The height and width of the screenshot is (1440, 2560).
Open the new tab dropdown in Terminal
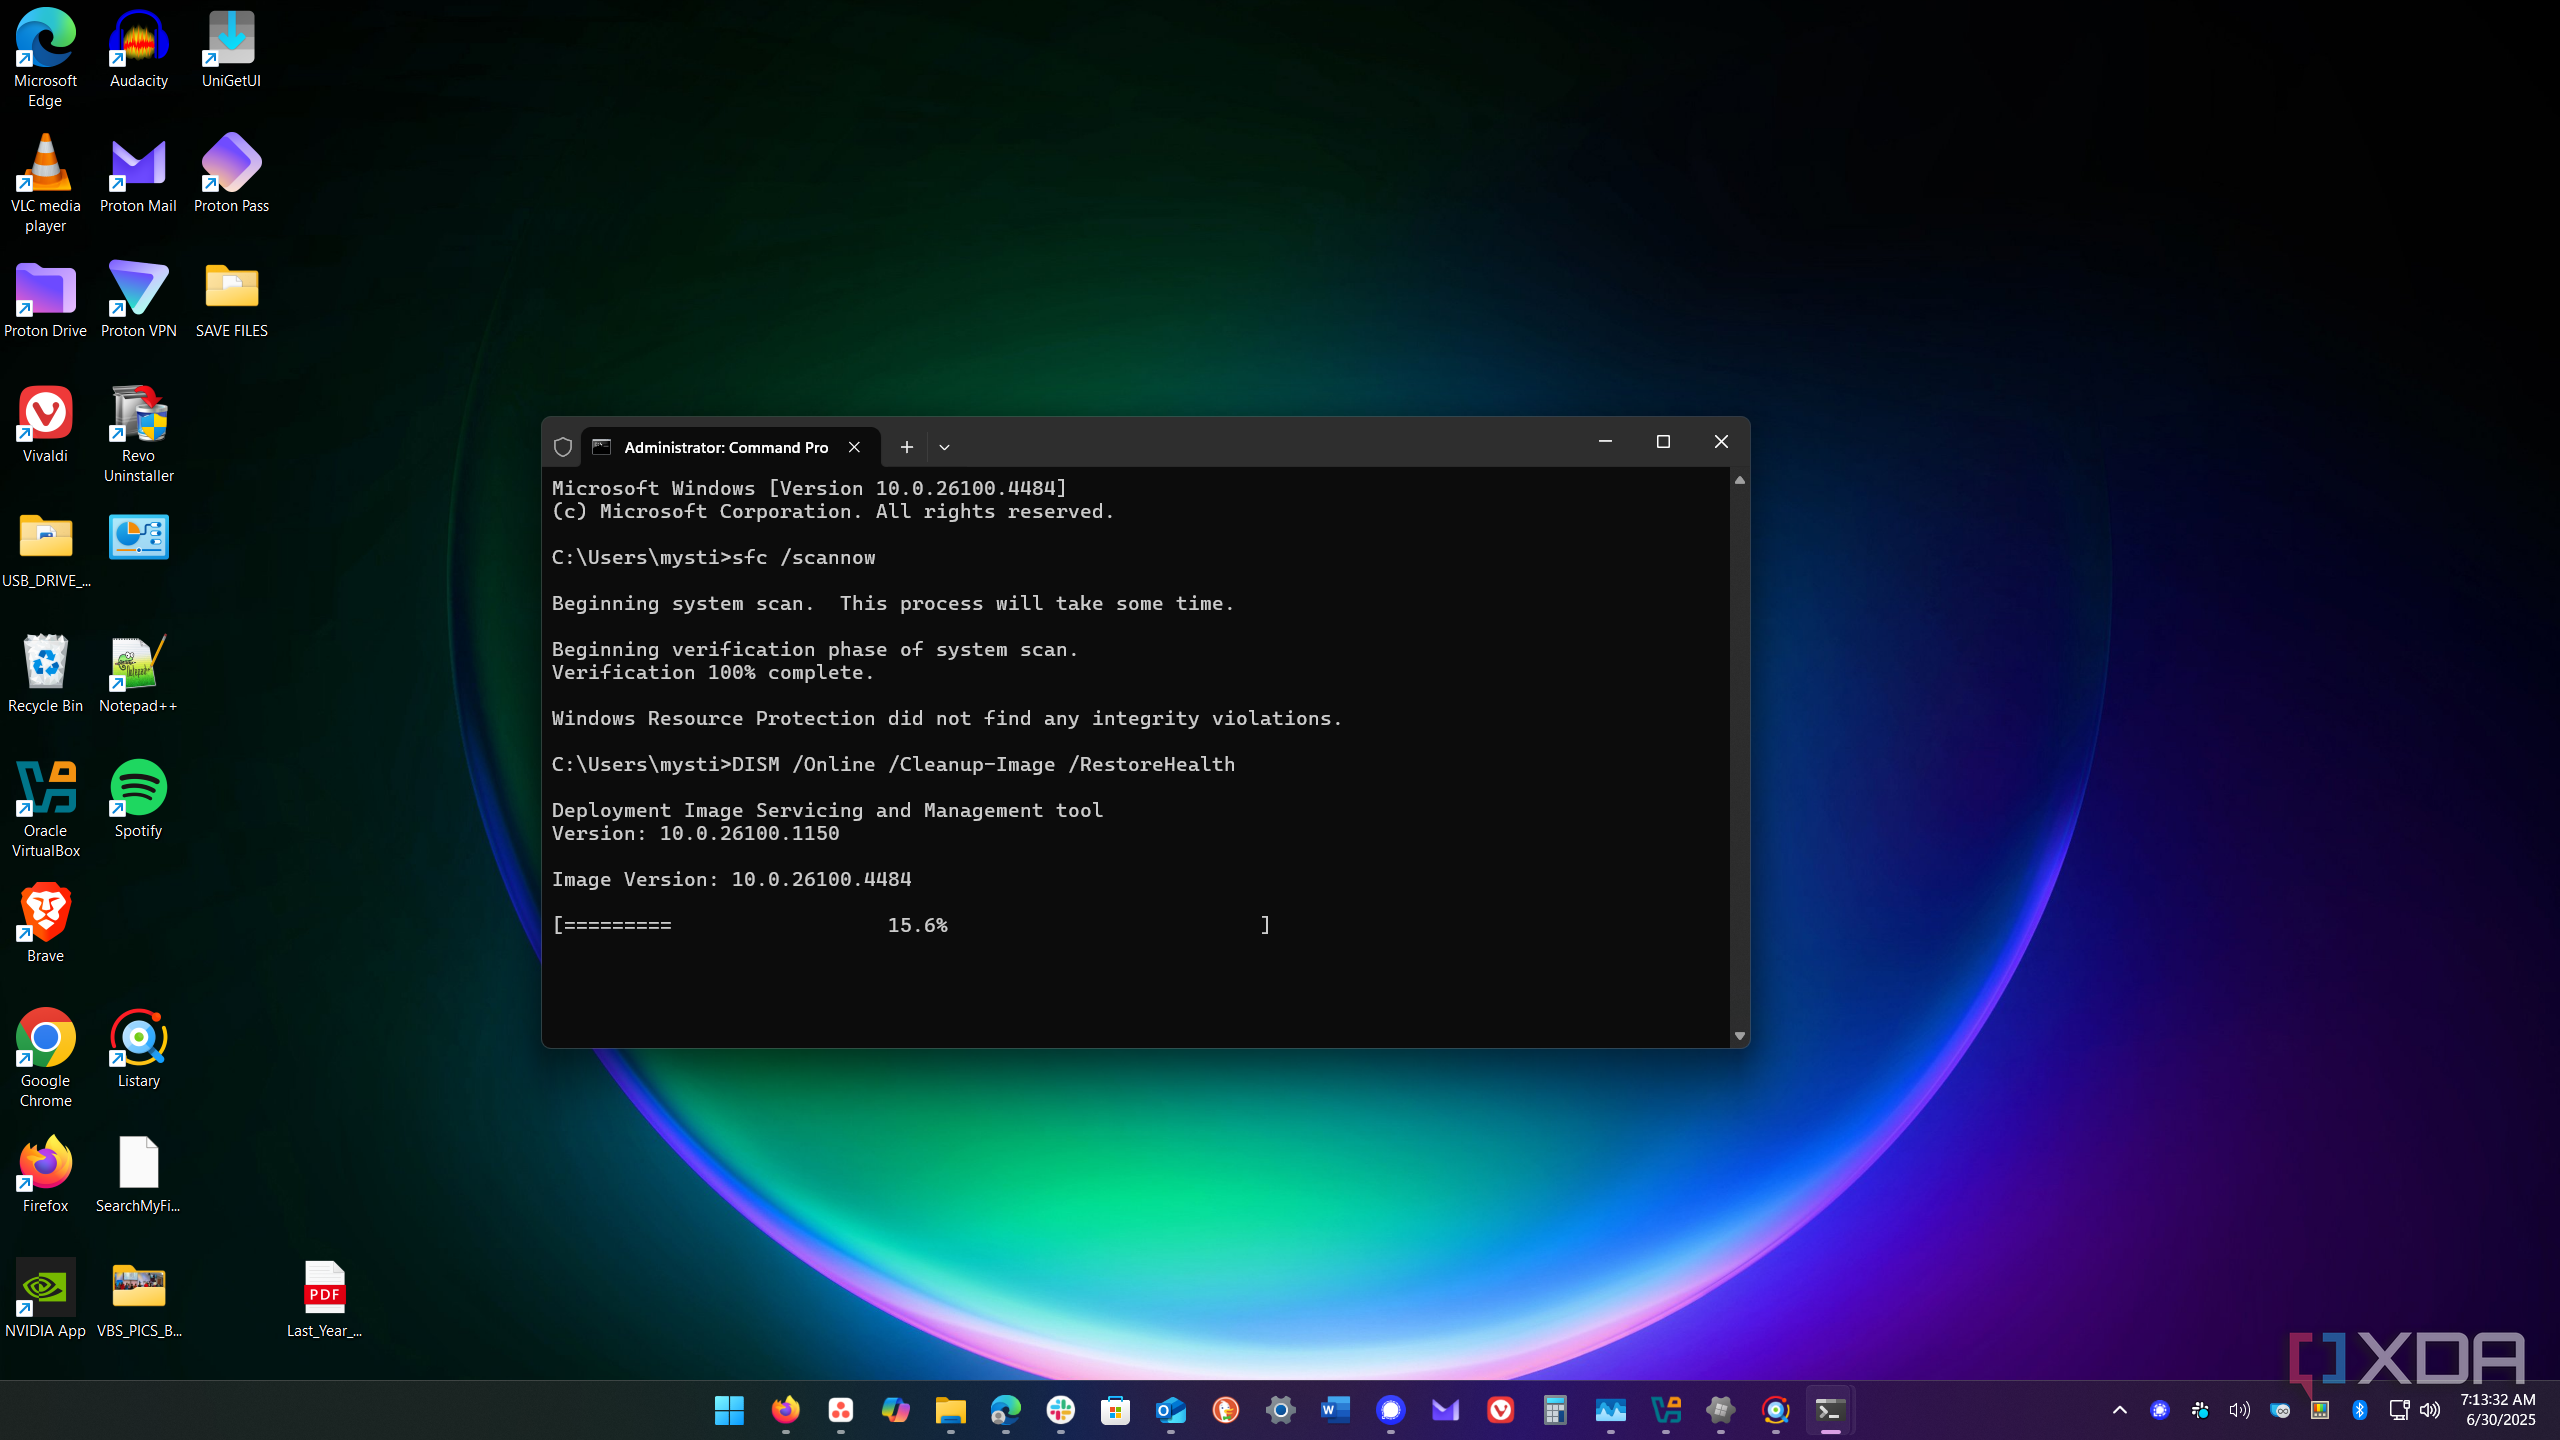tap(944, 447)
